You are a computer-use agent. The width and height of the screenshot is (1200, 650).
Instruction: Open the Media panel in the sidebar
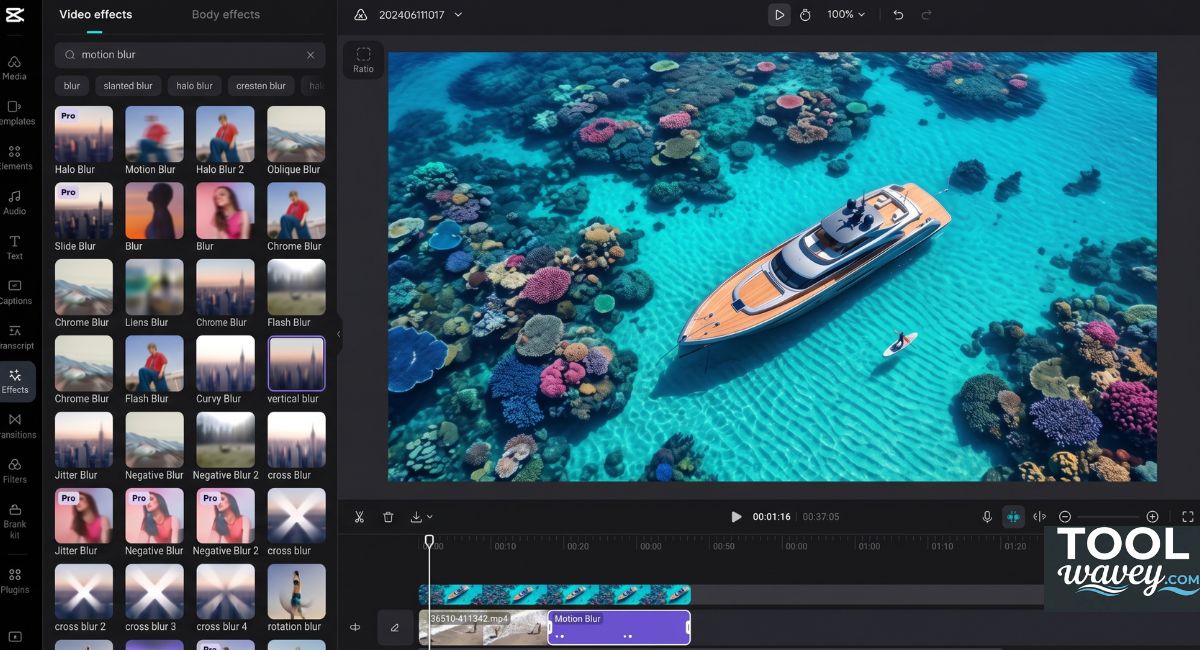click(x=15, y=67)
